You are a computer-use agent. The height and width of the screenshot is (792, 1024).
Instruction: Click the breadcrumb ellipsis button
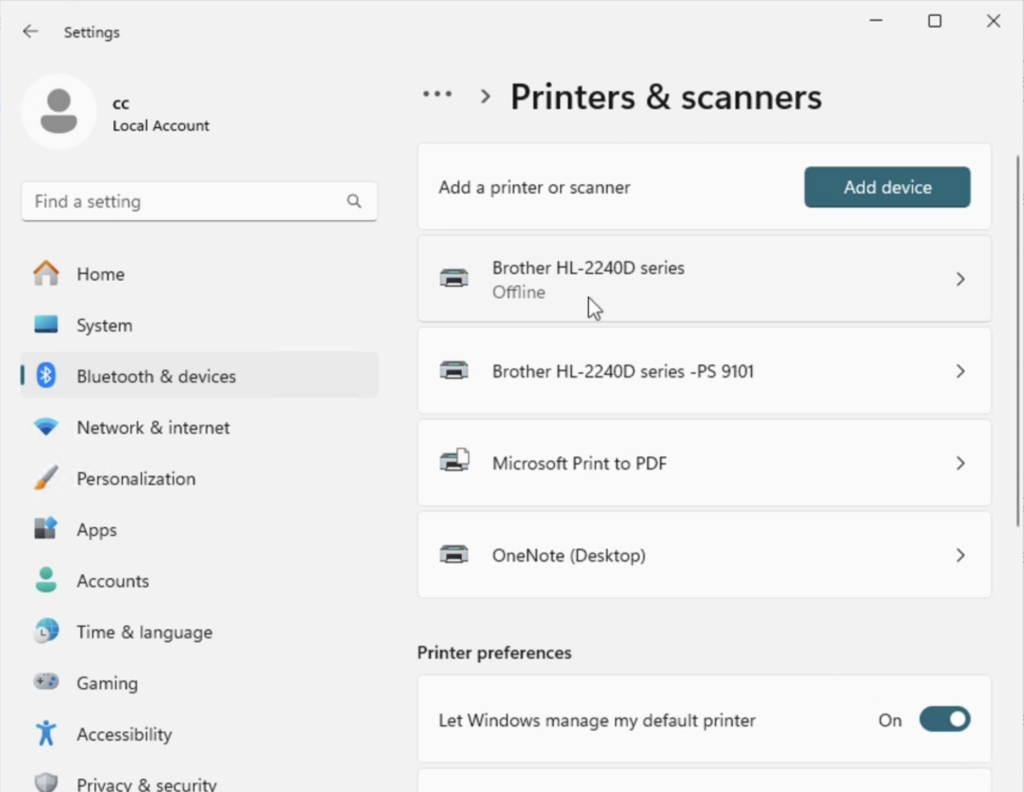point(437,95)
